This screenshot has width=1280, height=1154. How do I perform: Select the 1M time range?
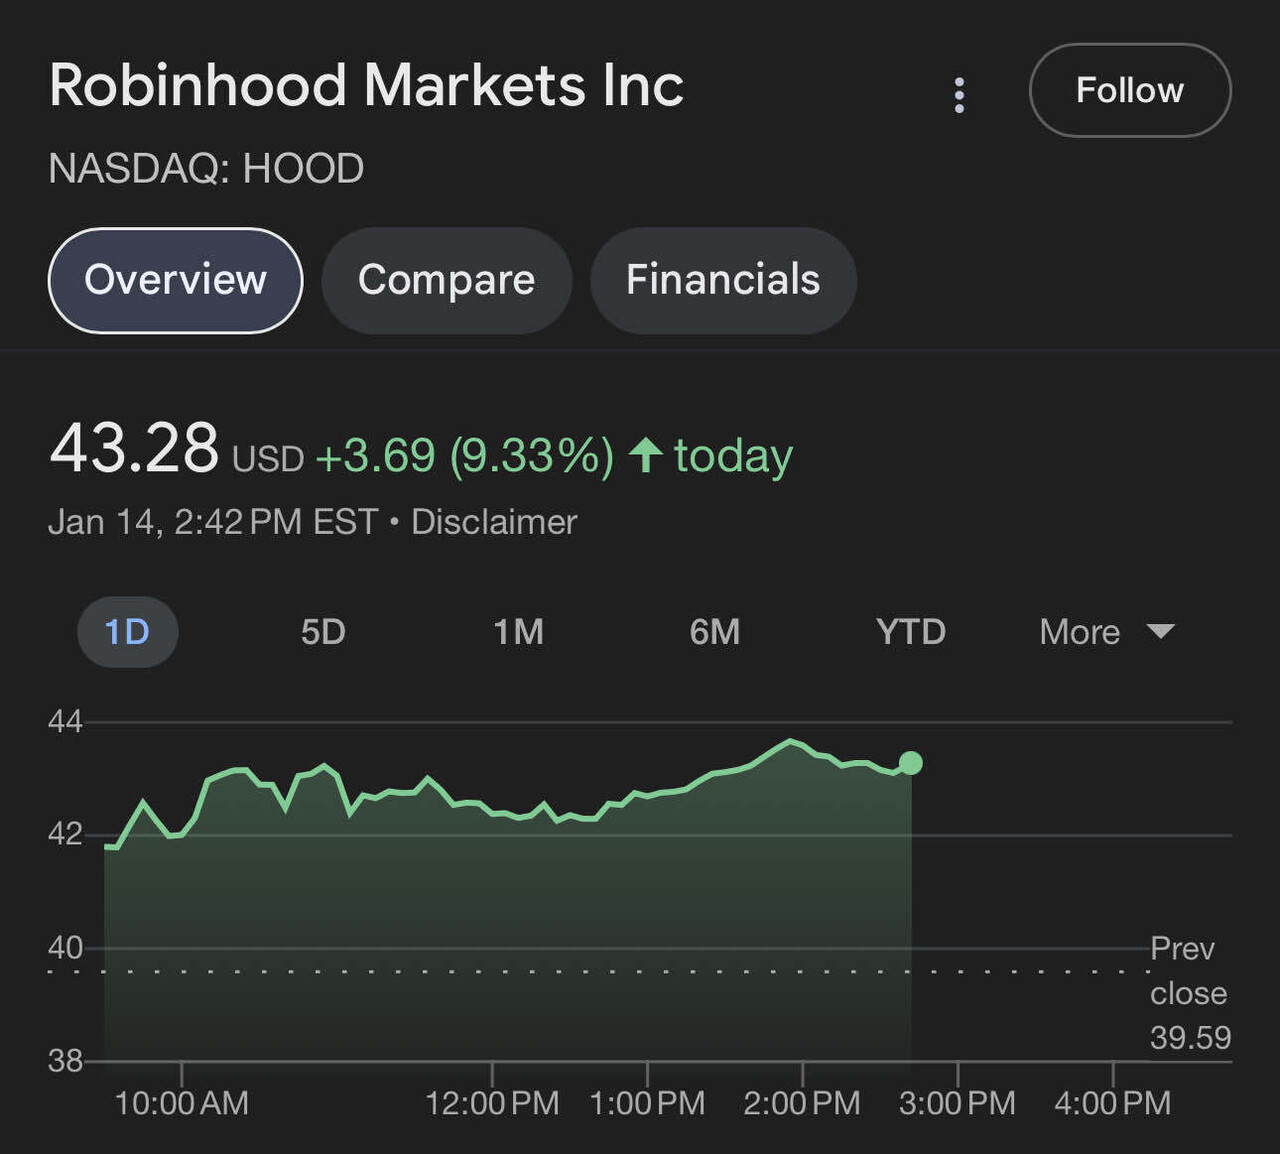tap(519, 632)
